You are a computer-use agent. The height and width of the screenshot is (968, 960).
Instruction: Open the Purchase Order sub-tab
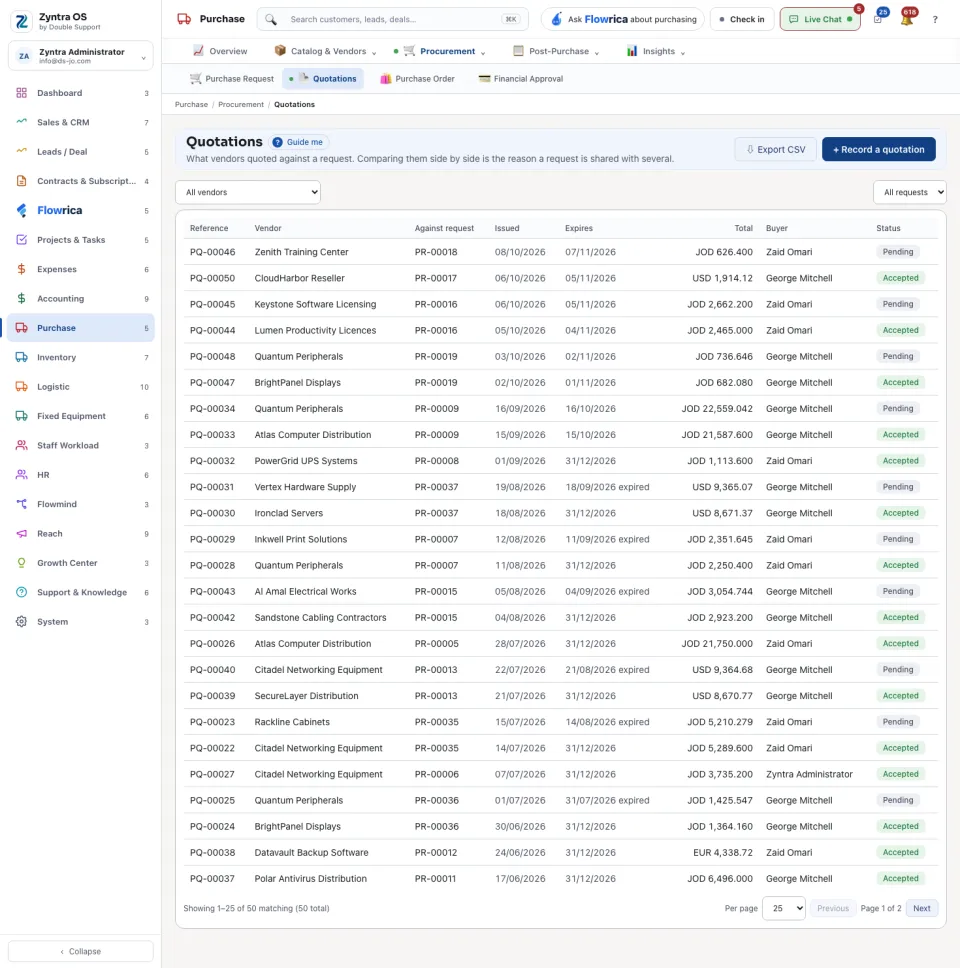417,79
